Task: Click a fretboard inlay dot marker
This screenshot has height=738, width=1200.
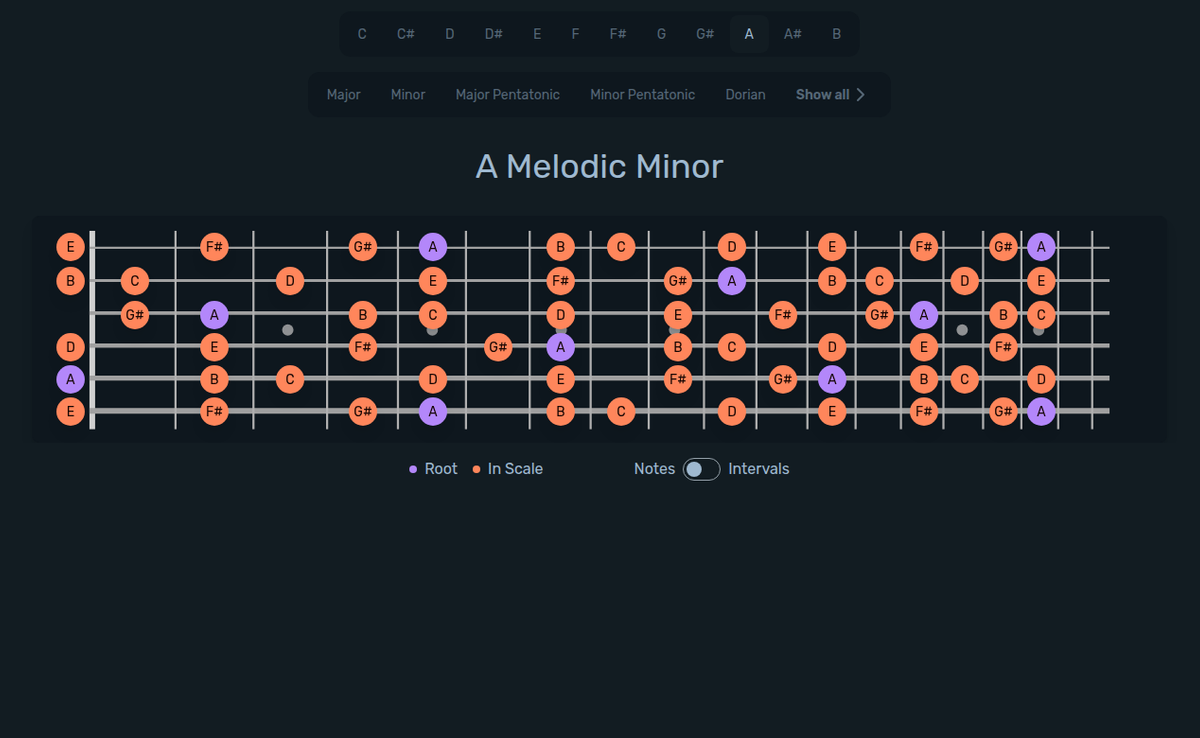Action: (287, 328)
